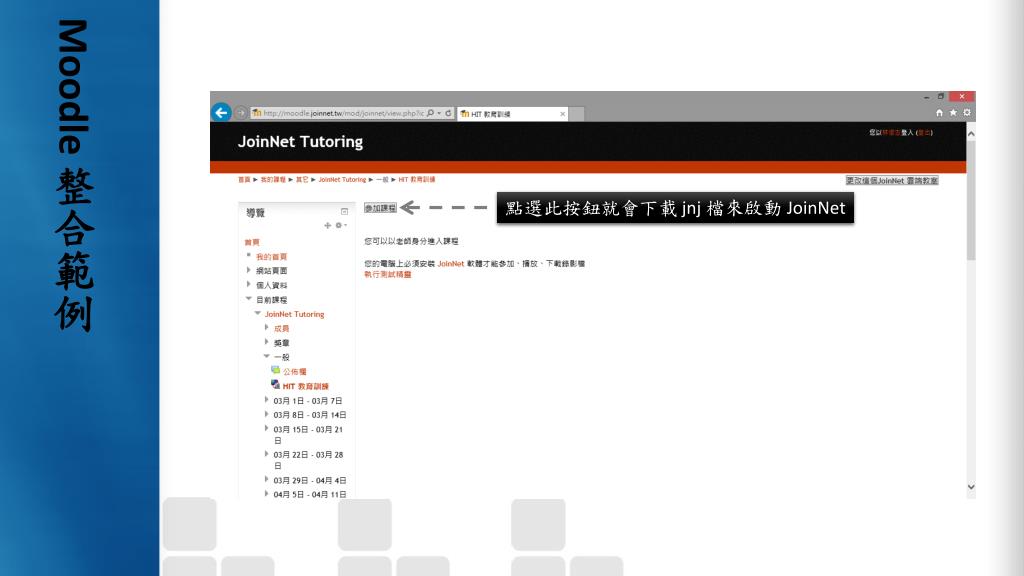Open HIT 教育訓練 in navigation tree
The width and height of the screenshot is (1024, 576).
(x=306, y=387)
